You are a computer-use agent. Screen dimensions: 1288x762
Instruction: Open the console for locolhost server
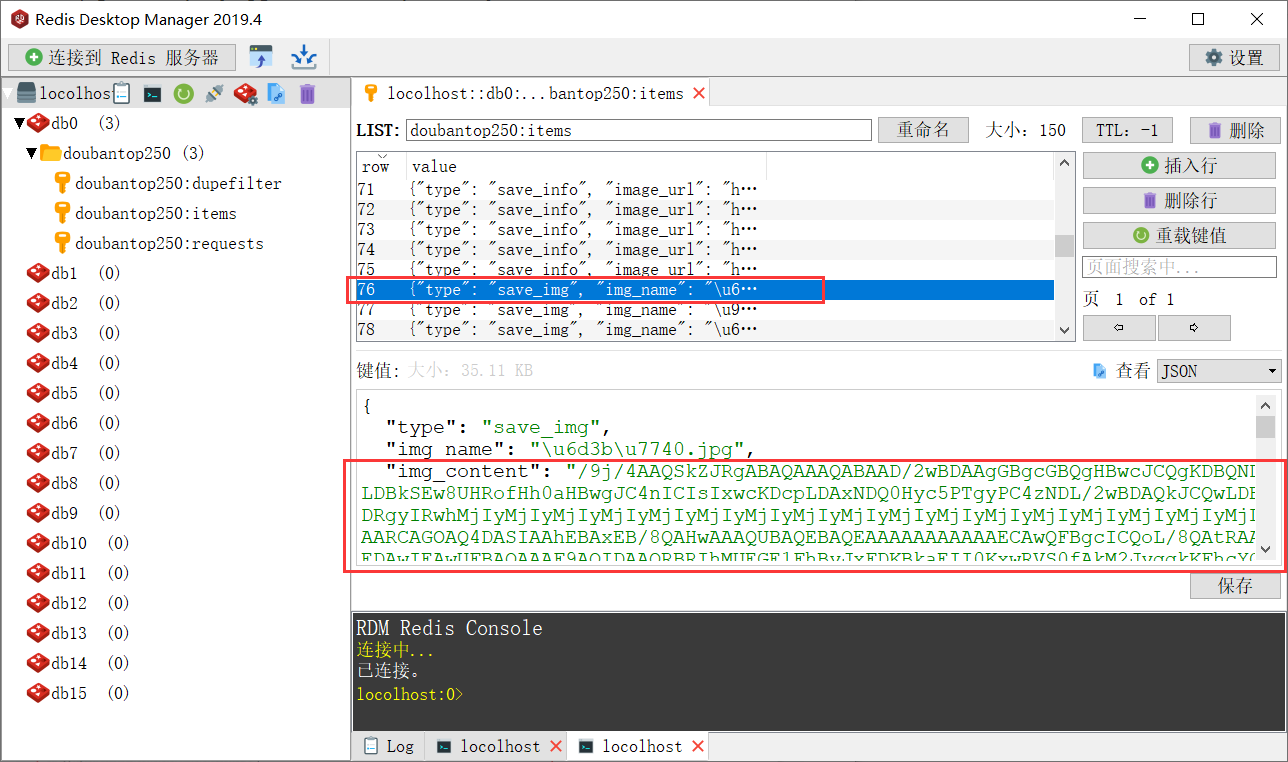(152, 94)
